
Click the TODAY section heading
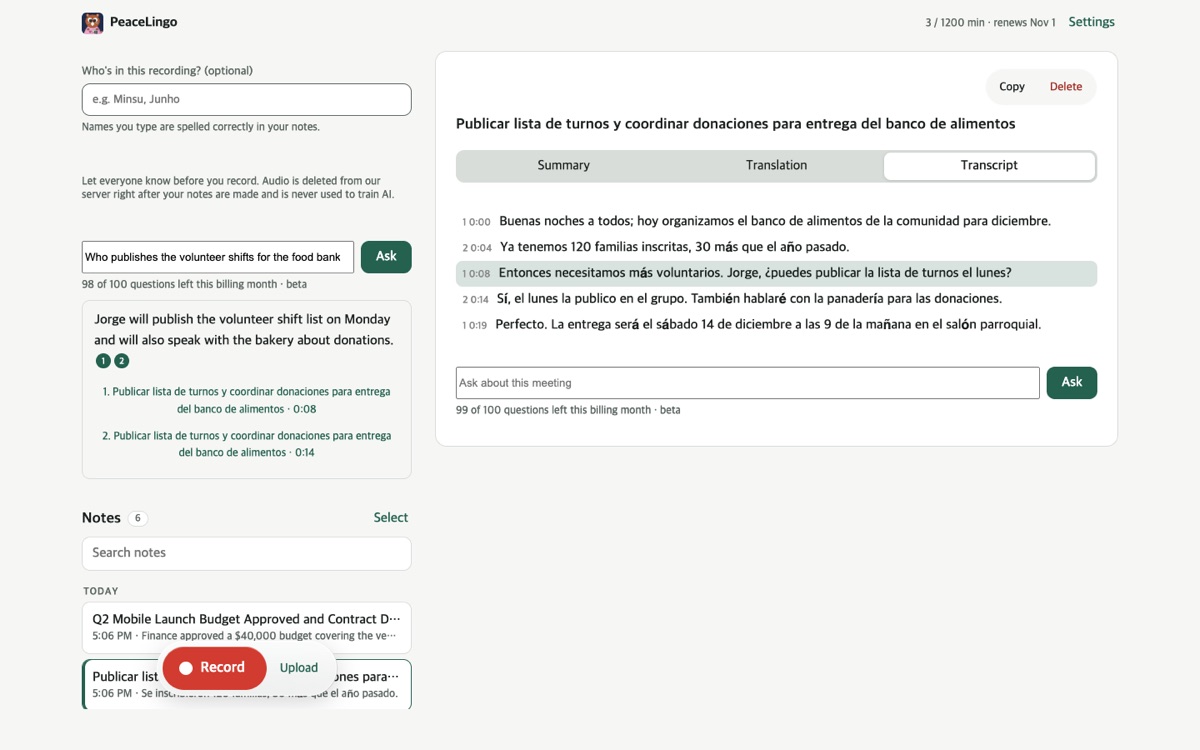101,591
